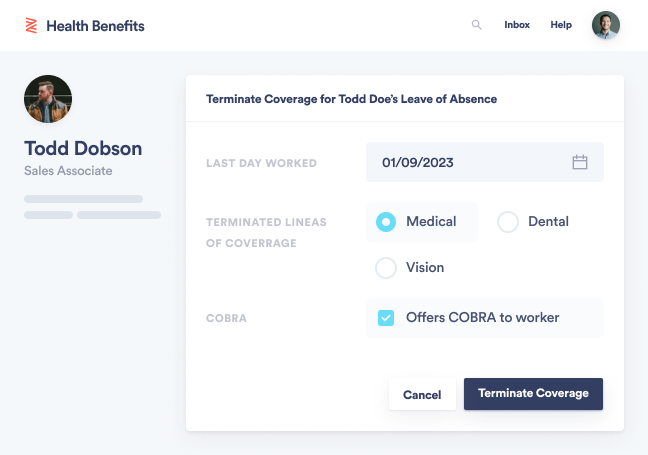Screen dimensions: 648x455
Task: Select the Dental coverage radio button
Action: (508, 222)
